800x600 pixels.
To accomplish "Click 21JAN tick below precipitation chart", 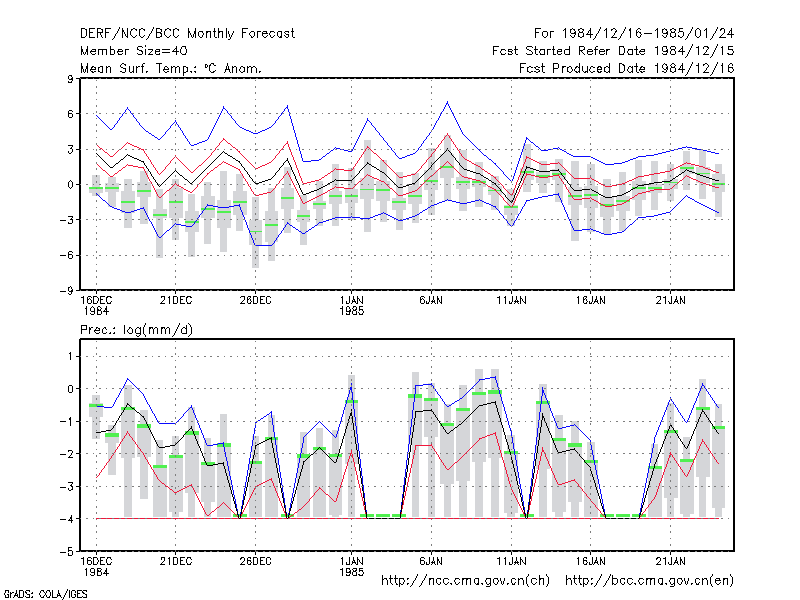I will (x=670, y=561).
